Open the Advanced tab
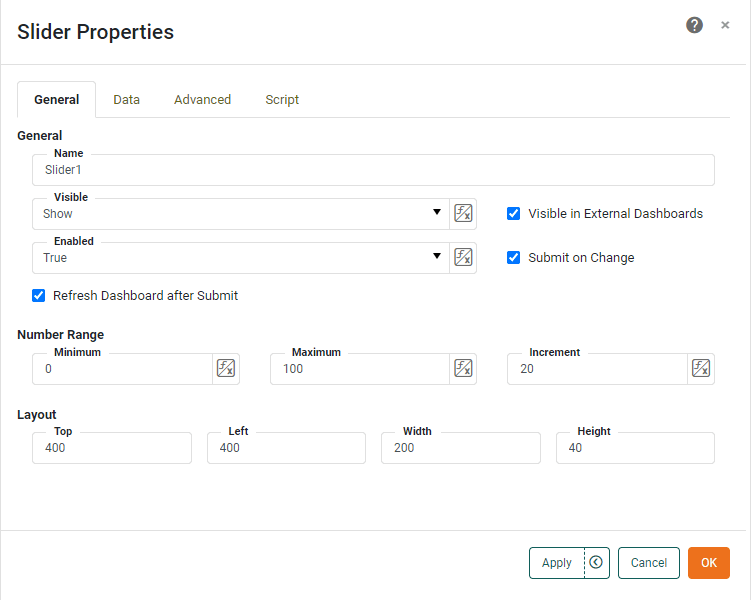The height and width of the screenshot is (600, 751). tap(202, 100)
